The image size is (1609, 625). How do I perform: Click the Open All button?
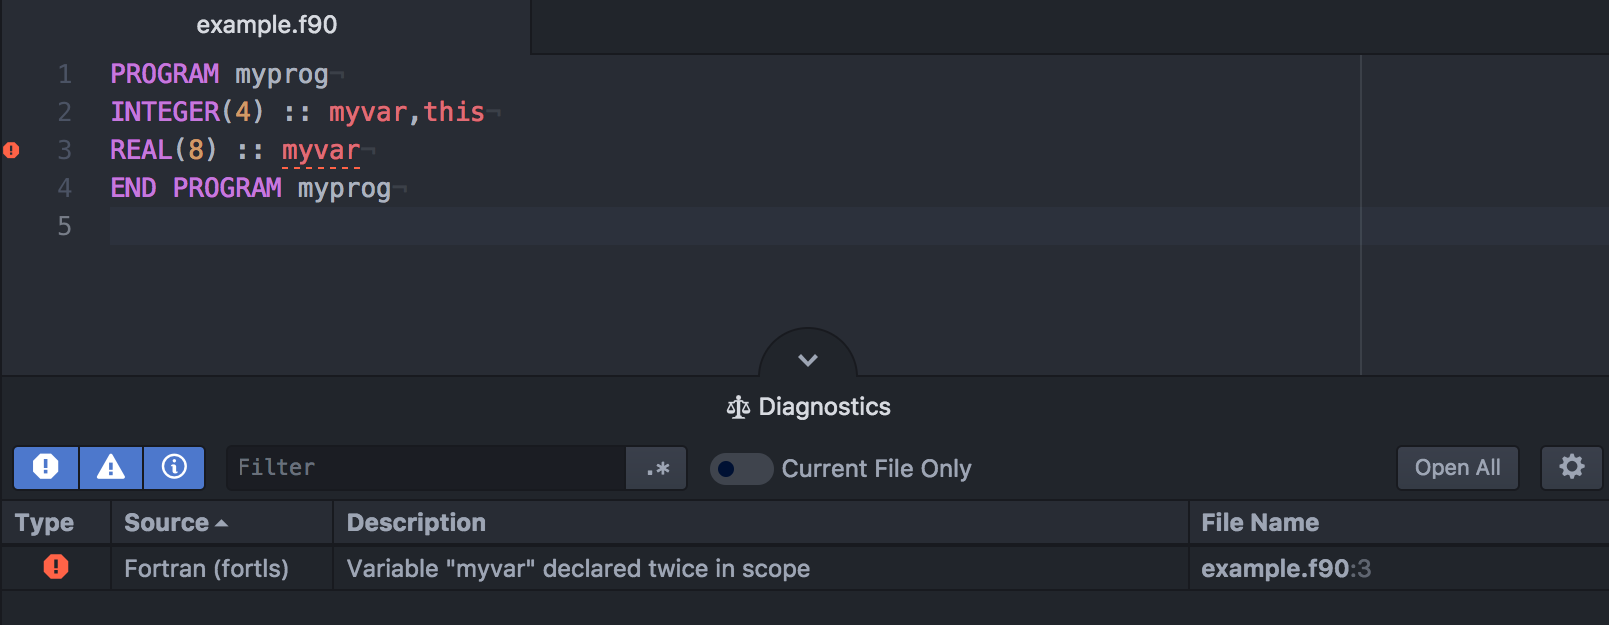pos(1457,467)
